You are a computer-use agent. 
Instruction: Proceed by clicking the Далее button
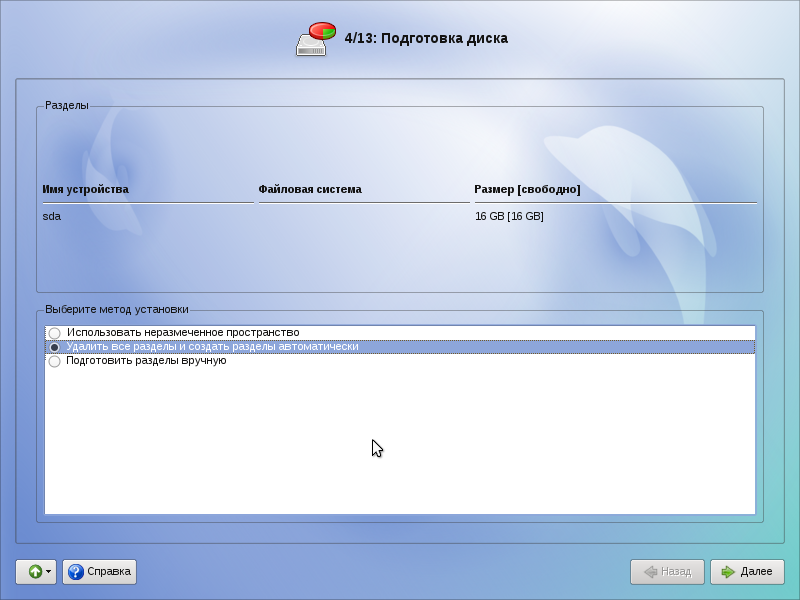click(x=747, y=572)
